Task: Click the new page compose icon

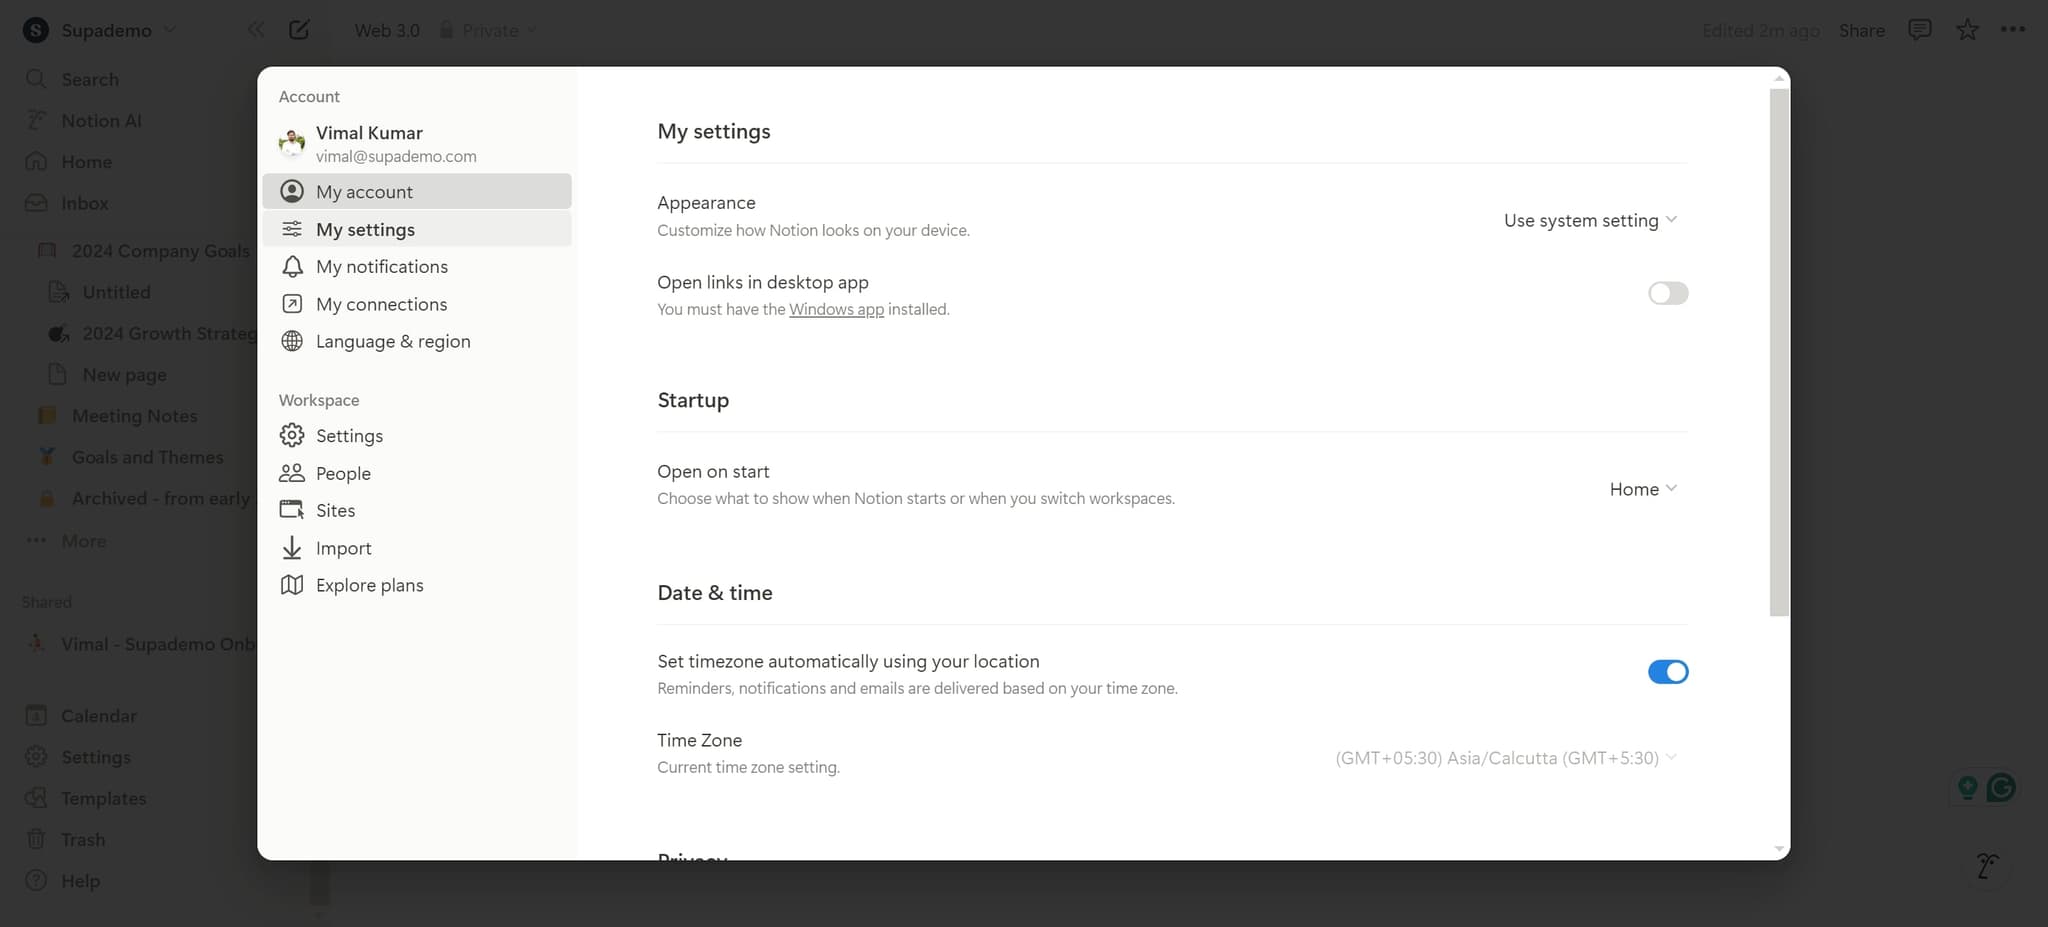Action: click(x=299, y=30)
